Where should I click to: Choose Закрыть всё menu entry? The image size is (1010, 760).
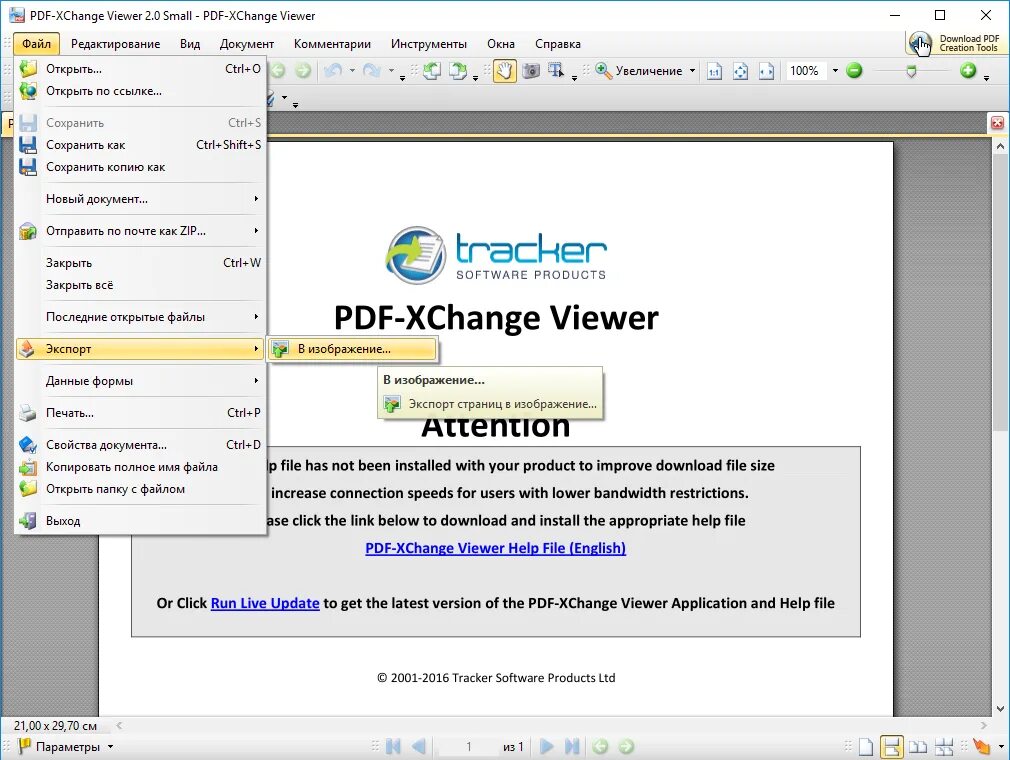pos(140,285)
